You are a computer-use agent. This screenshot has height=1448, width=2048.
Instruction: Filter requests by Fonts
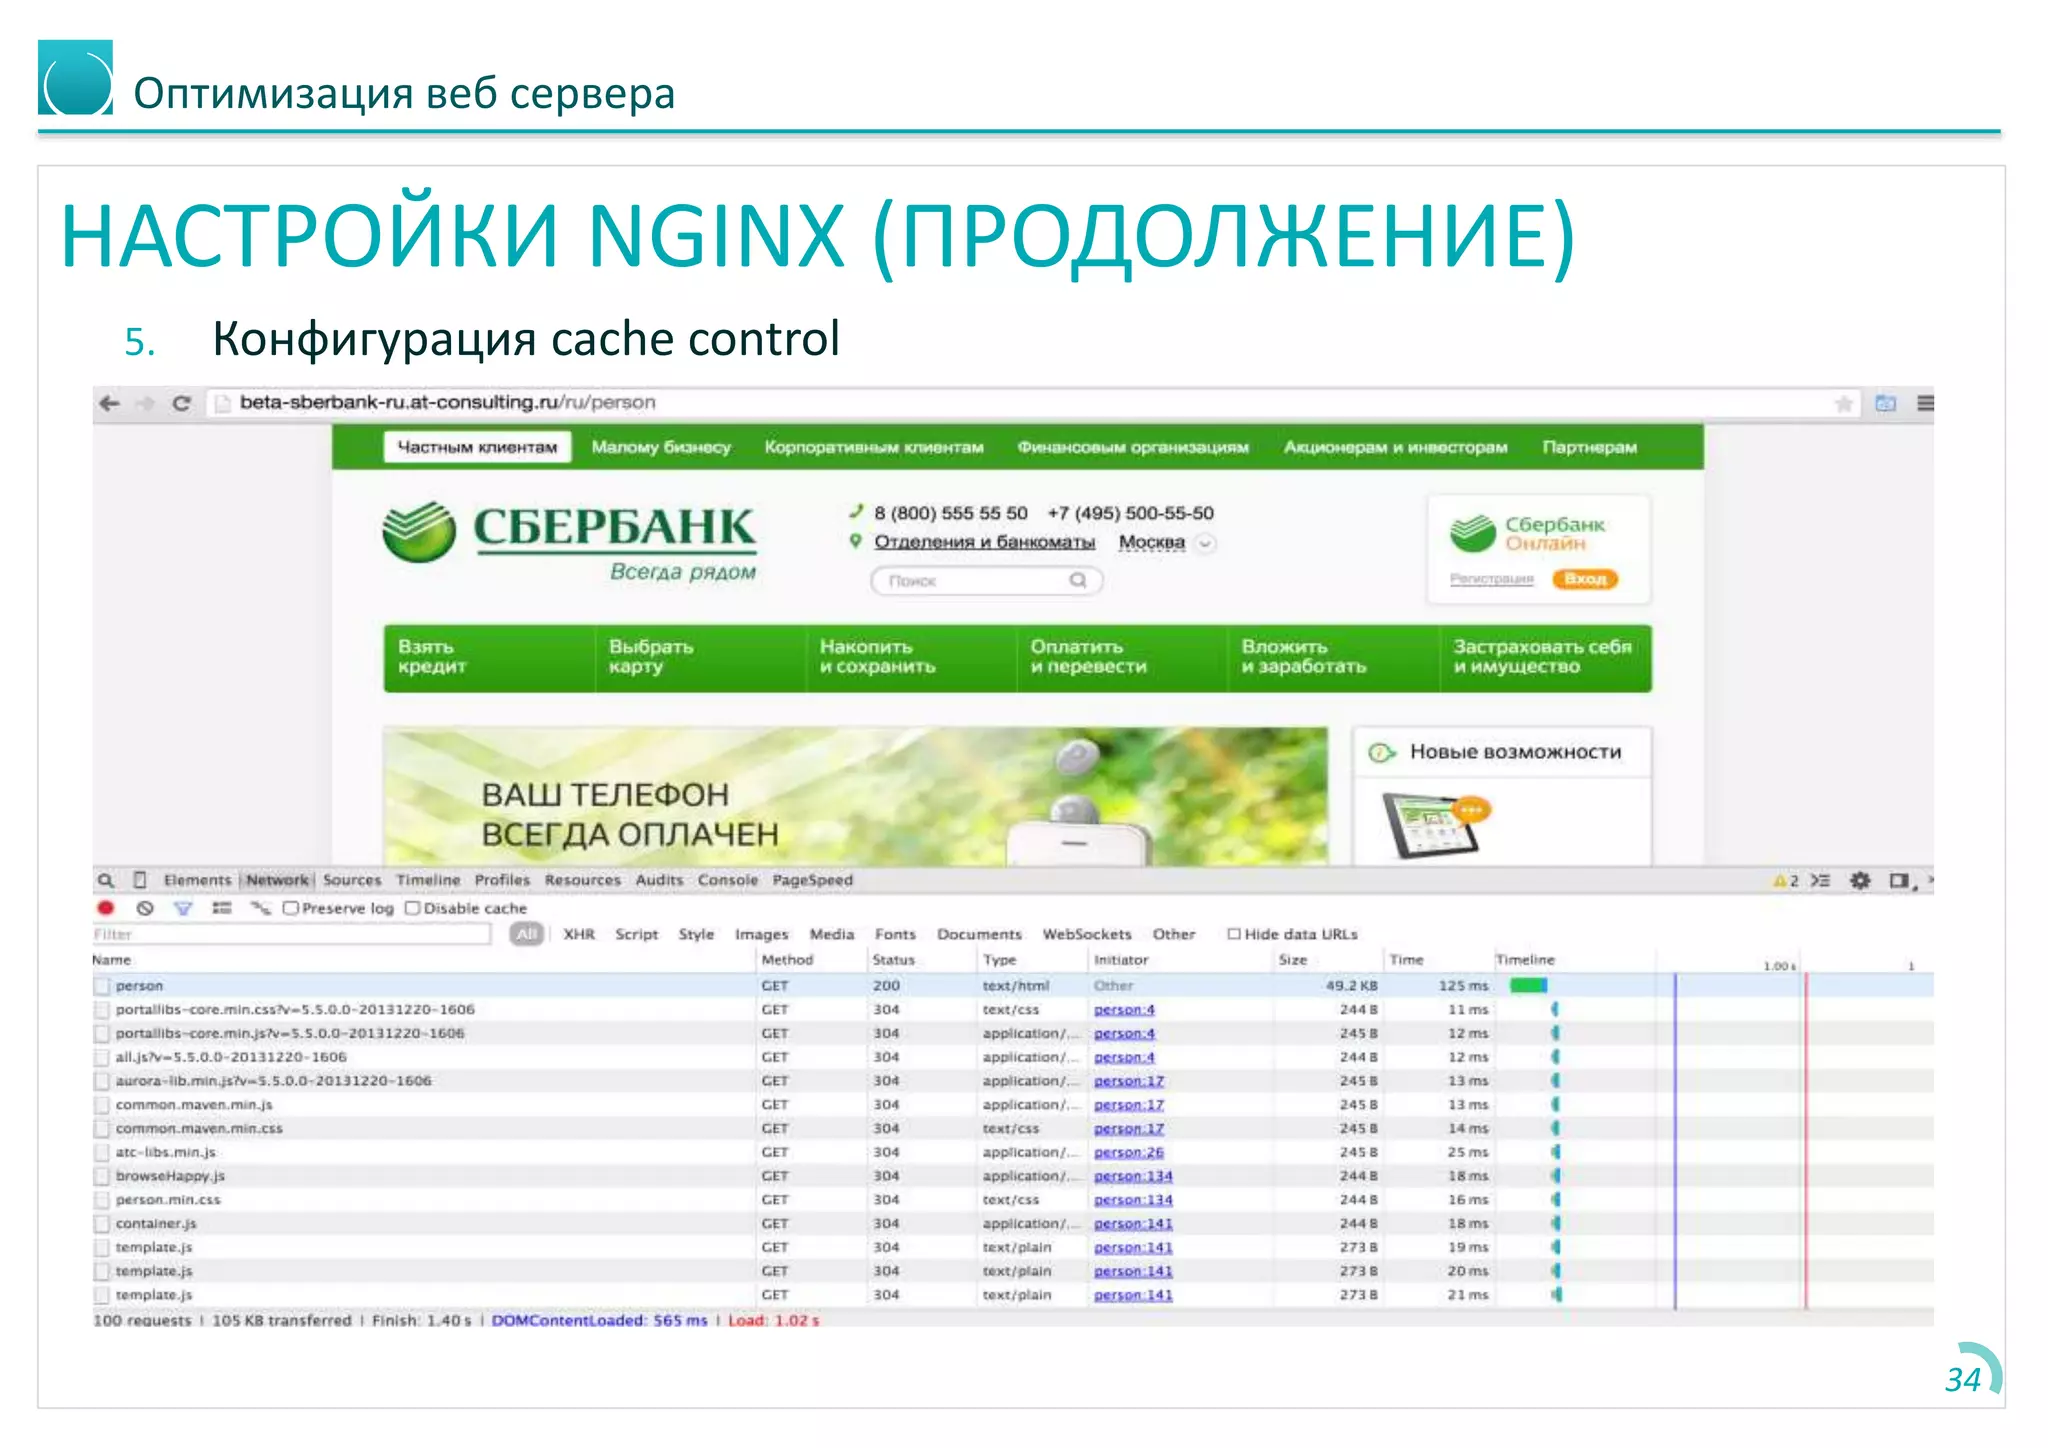point(895,934)
